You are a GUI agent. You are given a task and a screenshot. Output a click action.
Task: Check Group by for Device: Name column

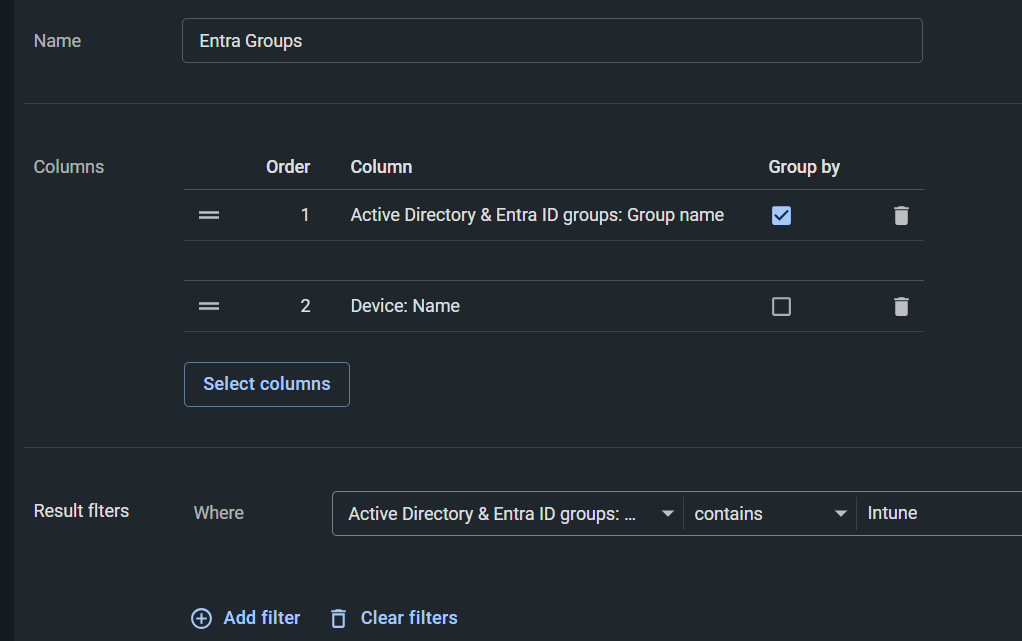click(781, 306)
